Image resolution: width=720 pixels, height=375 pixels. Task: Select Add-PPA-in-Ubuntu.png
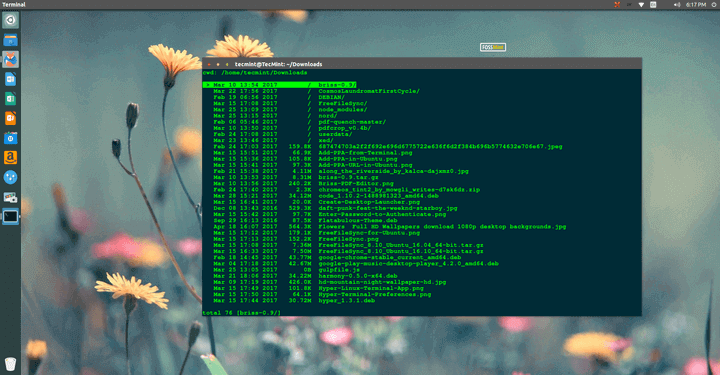click(305, 159)
